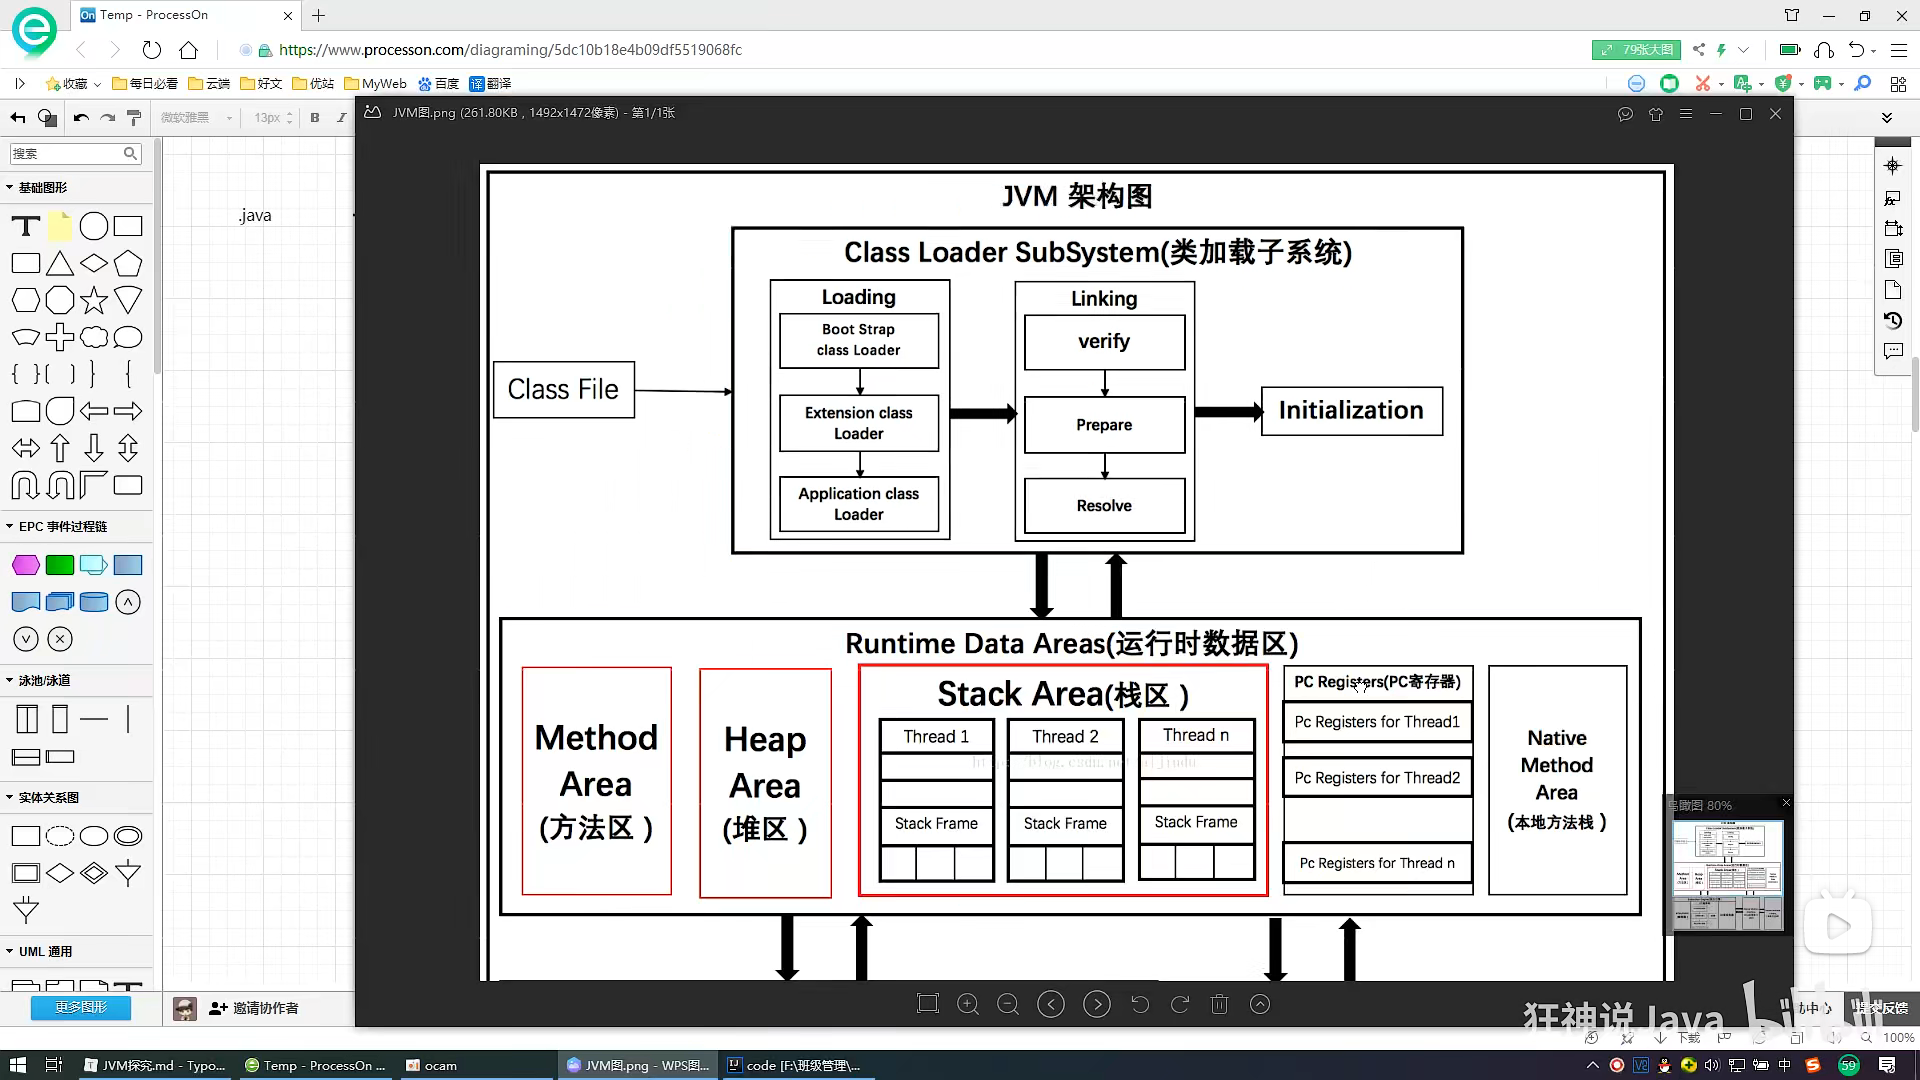Click the shape search input field
1920x1080 pixels.
(66, 153)
